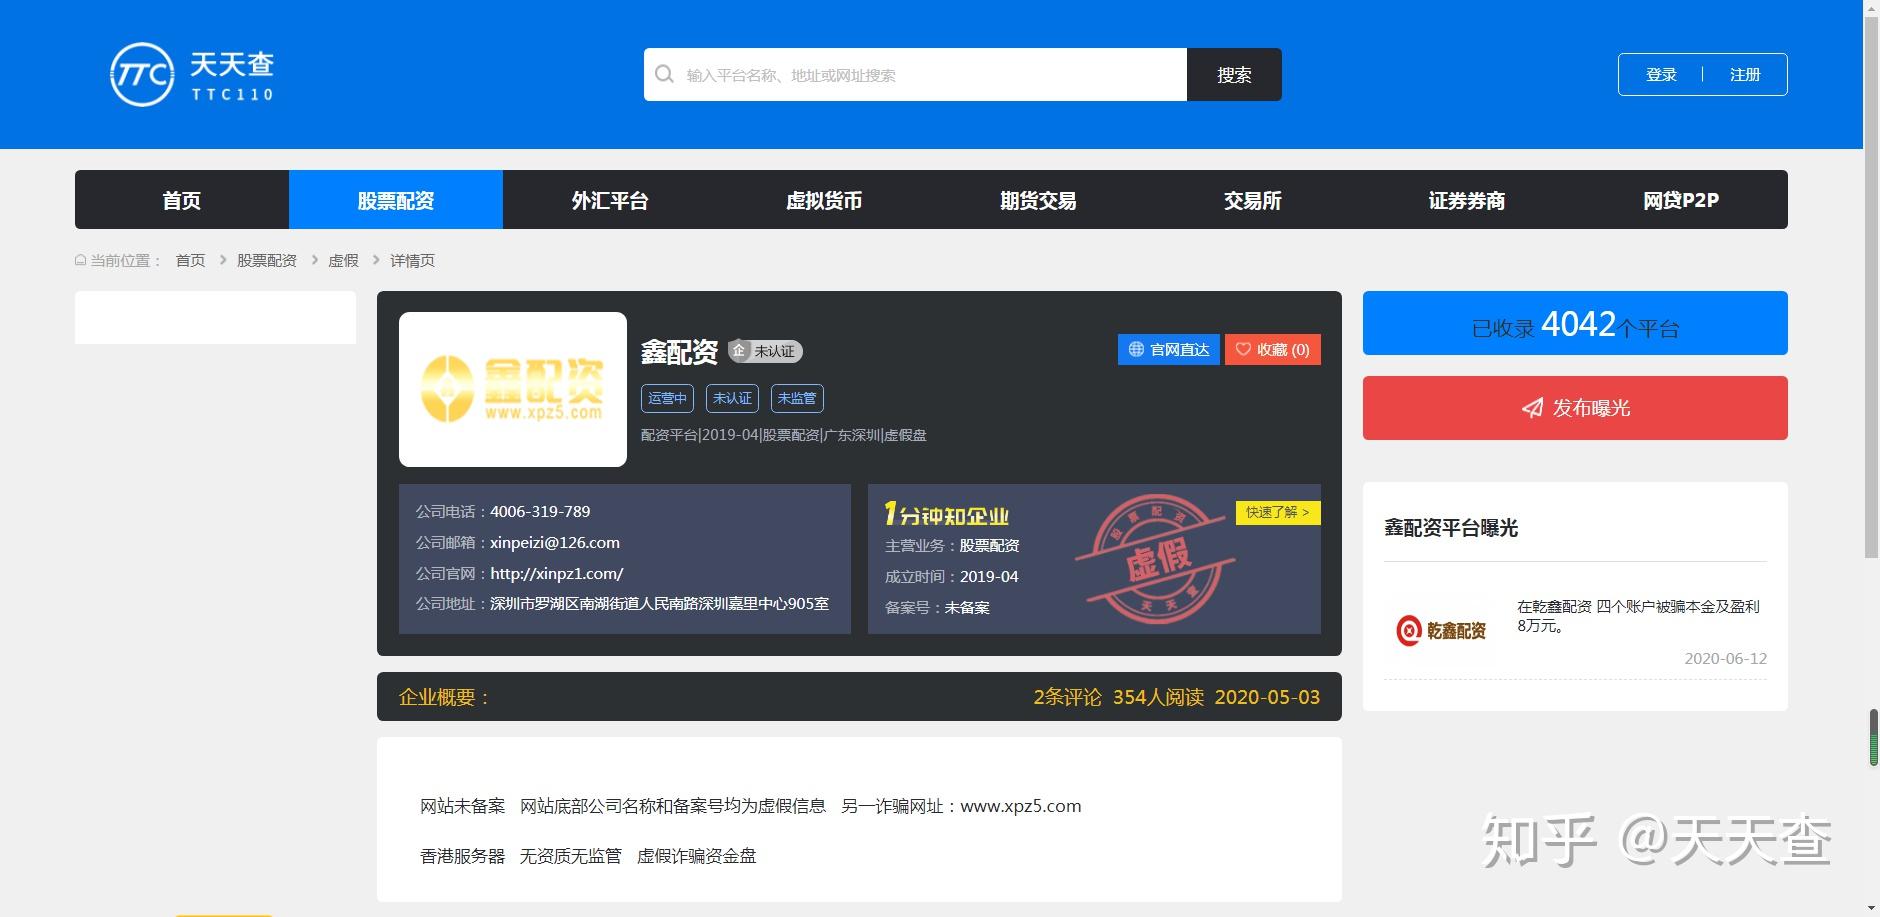This screenshot has width=1880, height=917.
Task: Click the 企 badge icon beside 未认证
Action: tap(738, 350)
